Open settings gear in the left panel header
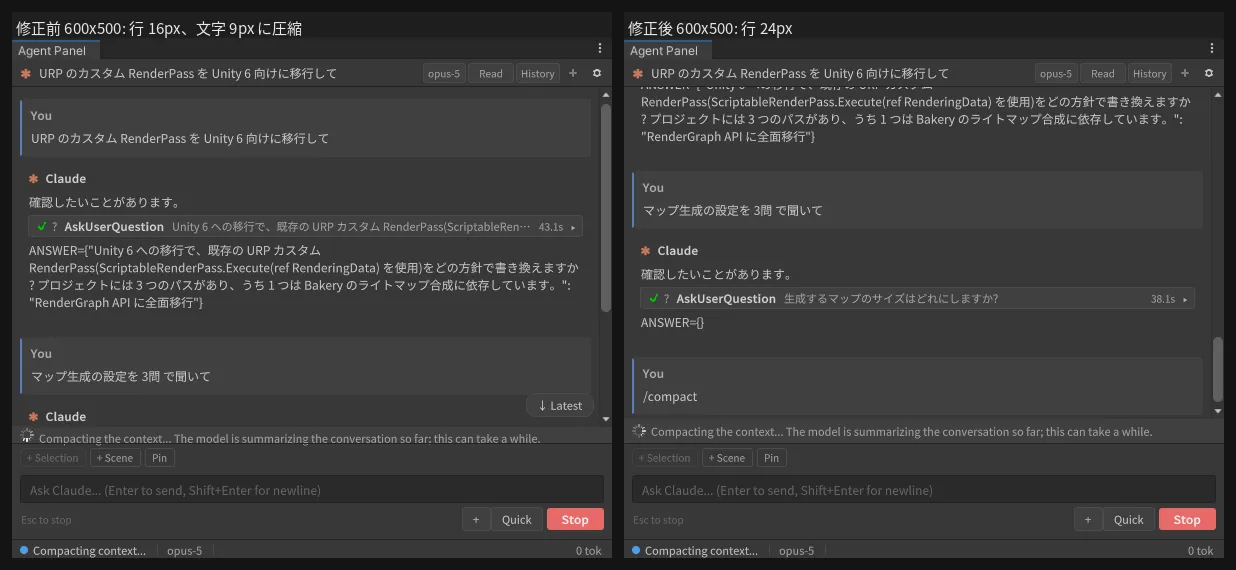This screenshot has height=570, width=1236. [x=597, y=73]
